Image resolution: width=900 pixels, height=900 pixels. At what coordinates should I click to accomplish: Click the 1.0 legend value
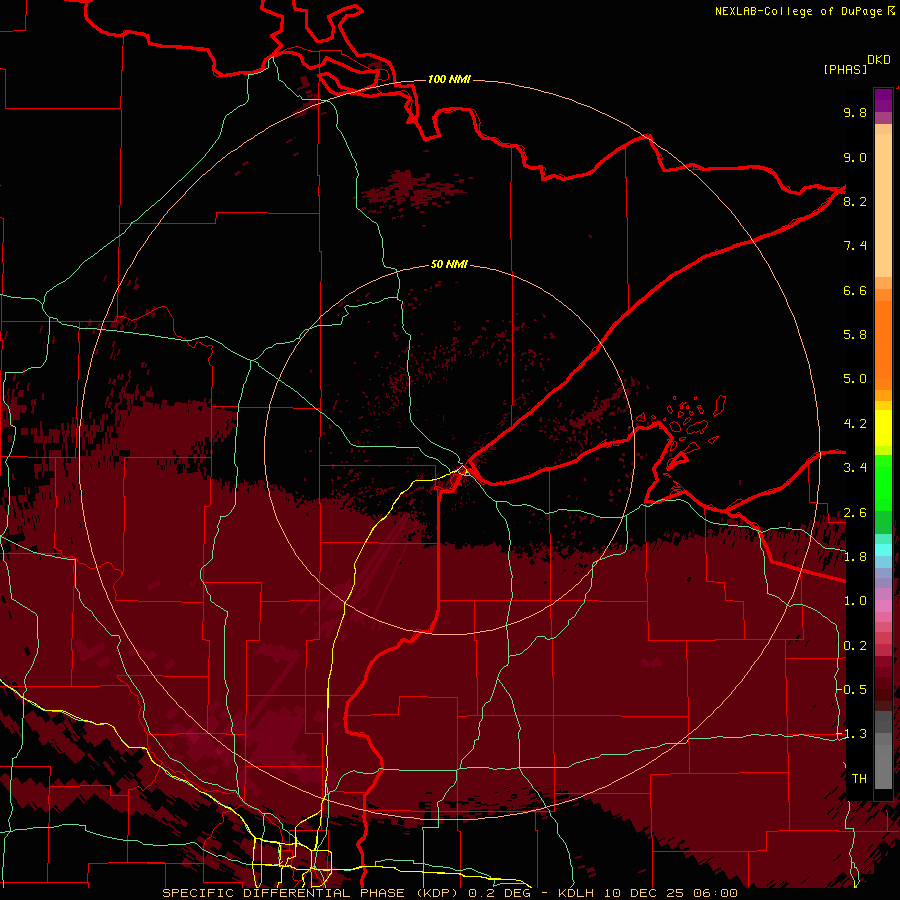pyautogui.click(x=855, y=601)
